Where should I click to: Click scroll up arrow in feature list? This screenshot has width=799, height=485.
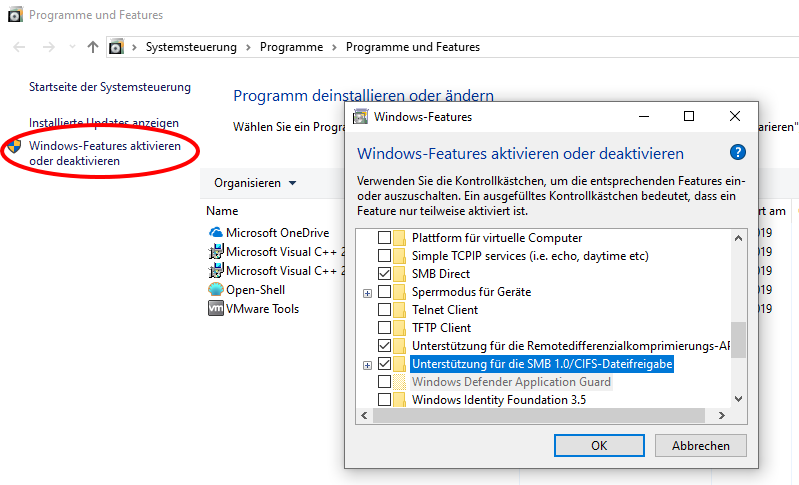coord(738,238)
